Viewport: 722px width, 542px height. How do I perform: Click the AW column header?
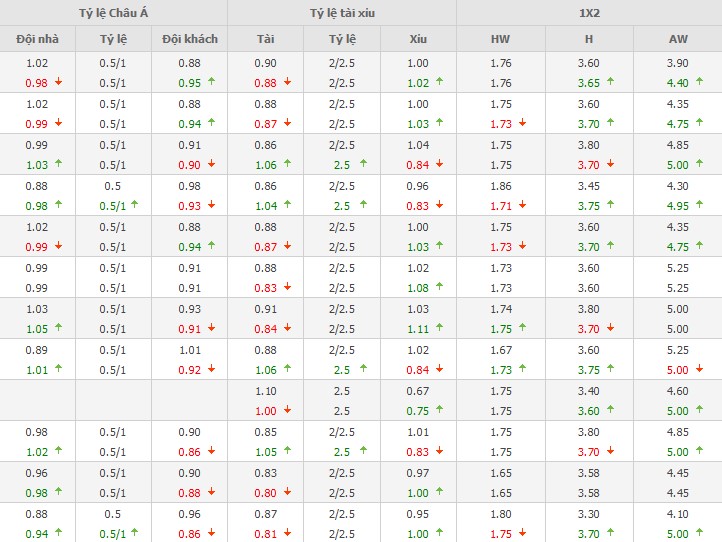coord(677,40)
